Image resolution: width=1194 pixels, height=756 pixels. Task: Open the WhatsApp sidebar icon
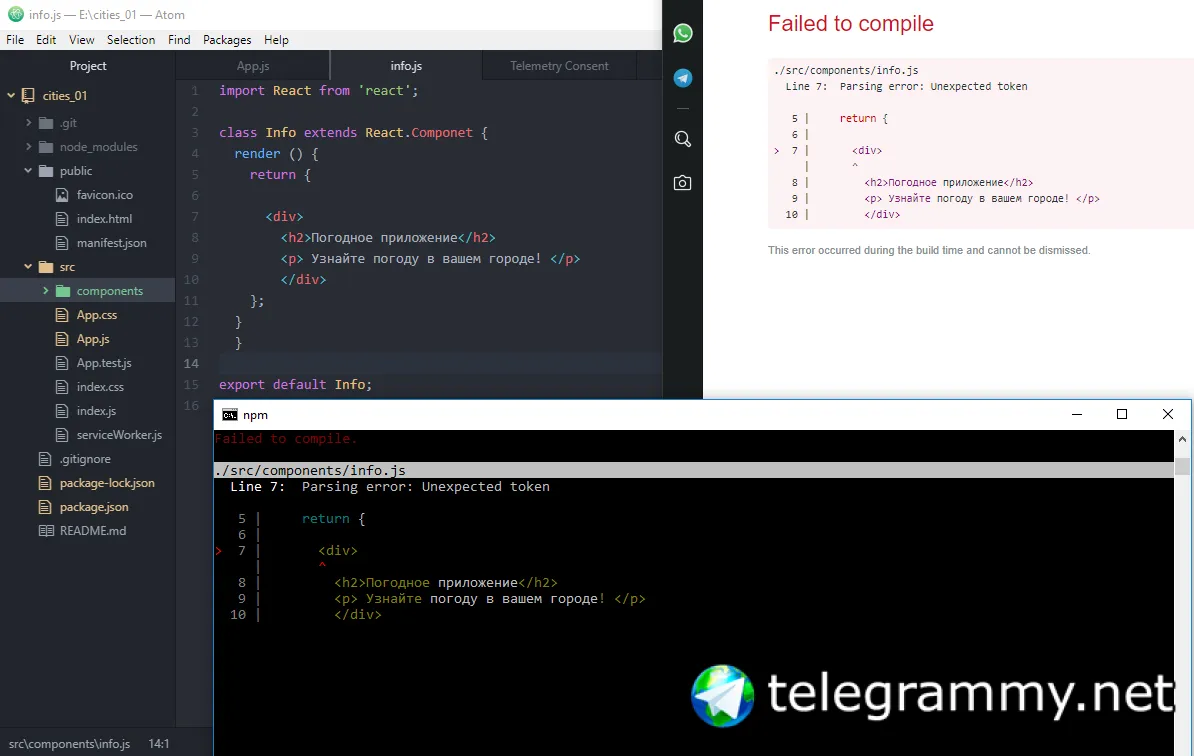(x=682, y=33)
